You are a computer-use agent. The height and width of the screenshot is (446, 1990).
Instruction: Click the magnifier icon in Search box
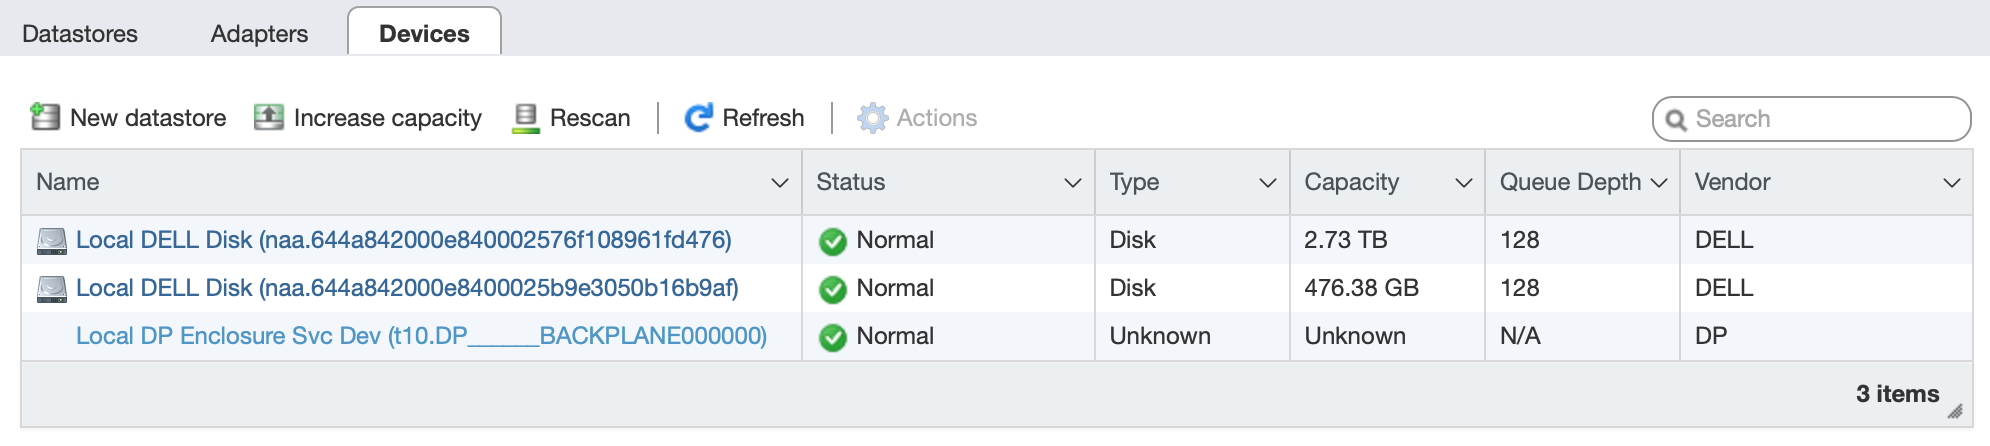pyautogui.click(x=1676, y=120)
